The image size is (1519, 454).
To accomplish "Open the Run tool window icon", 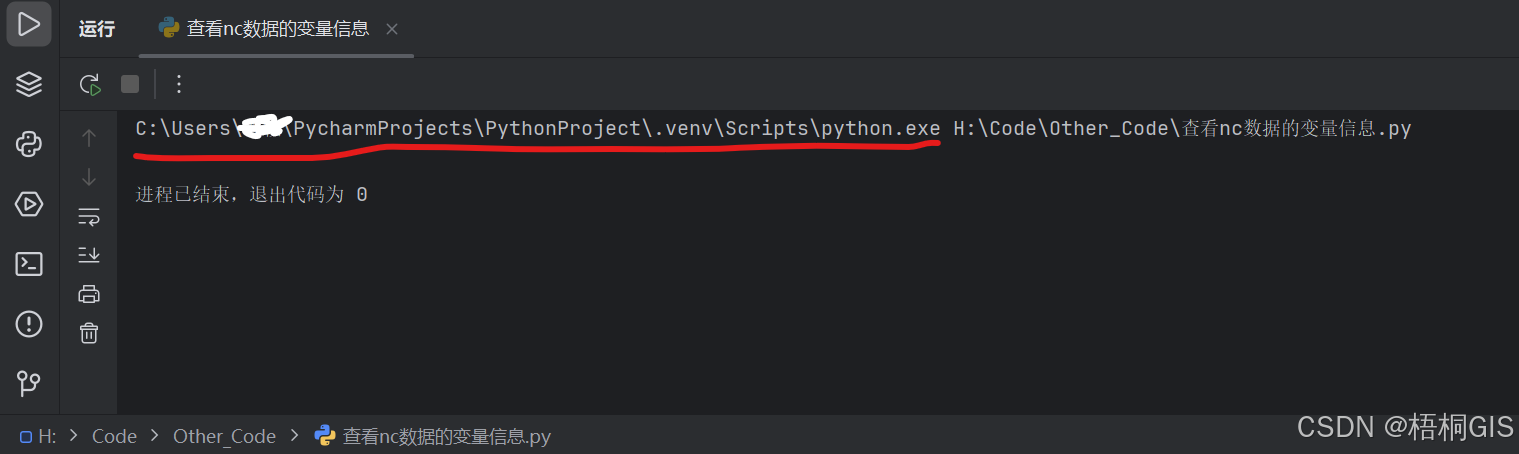I will tap(29, 23).
